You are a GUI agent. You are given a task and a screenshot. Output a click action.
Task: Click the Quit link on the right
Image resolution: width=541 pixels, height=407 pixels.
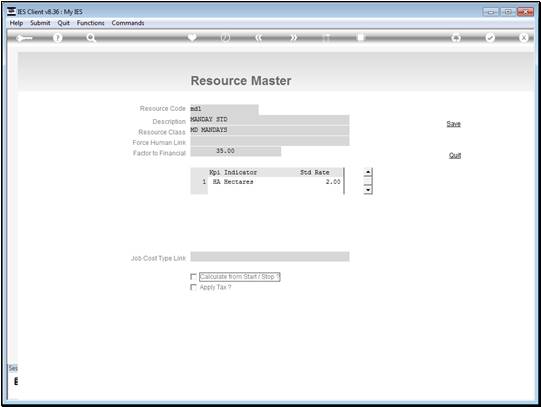[x=455, y=155]
